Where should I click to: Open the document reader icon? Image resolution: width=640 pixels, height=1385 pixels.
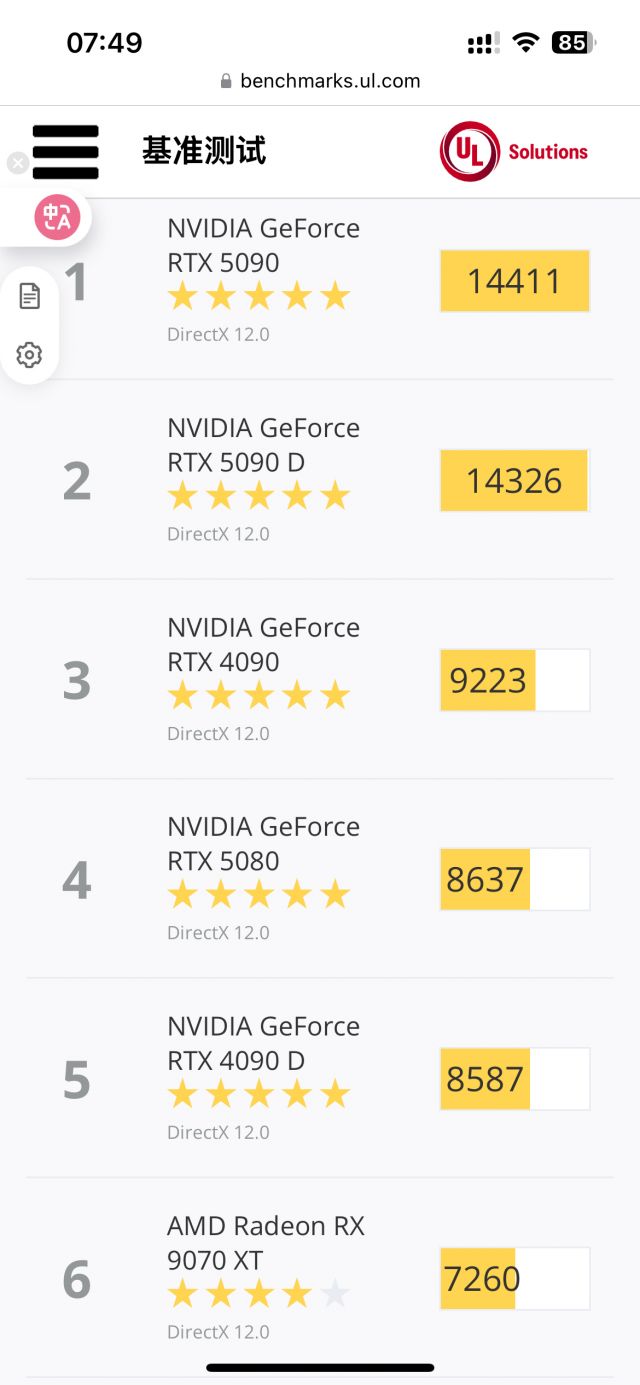tap(30, 296)
